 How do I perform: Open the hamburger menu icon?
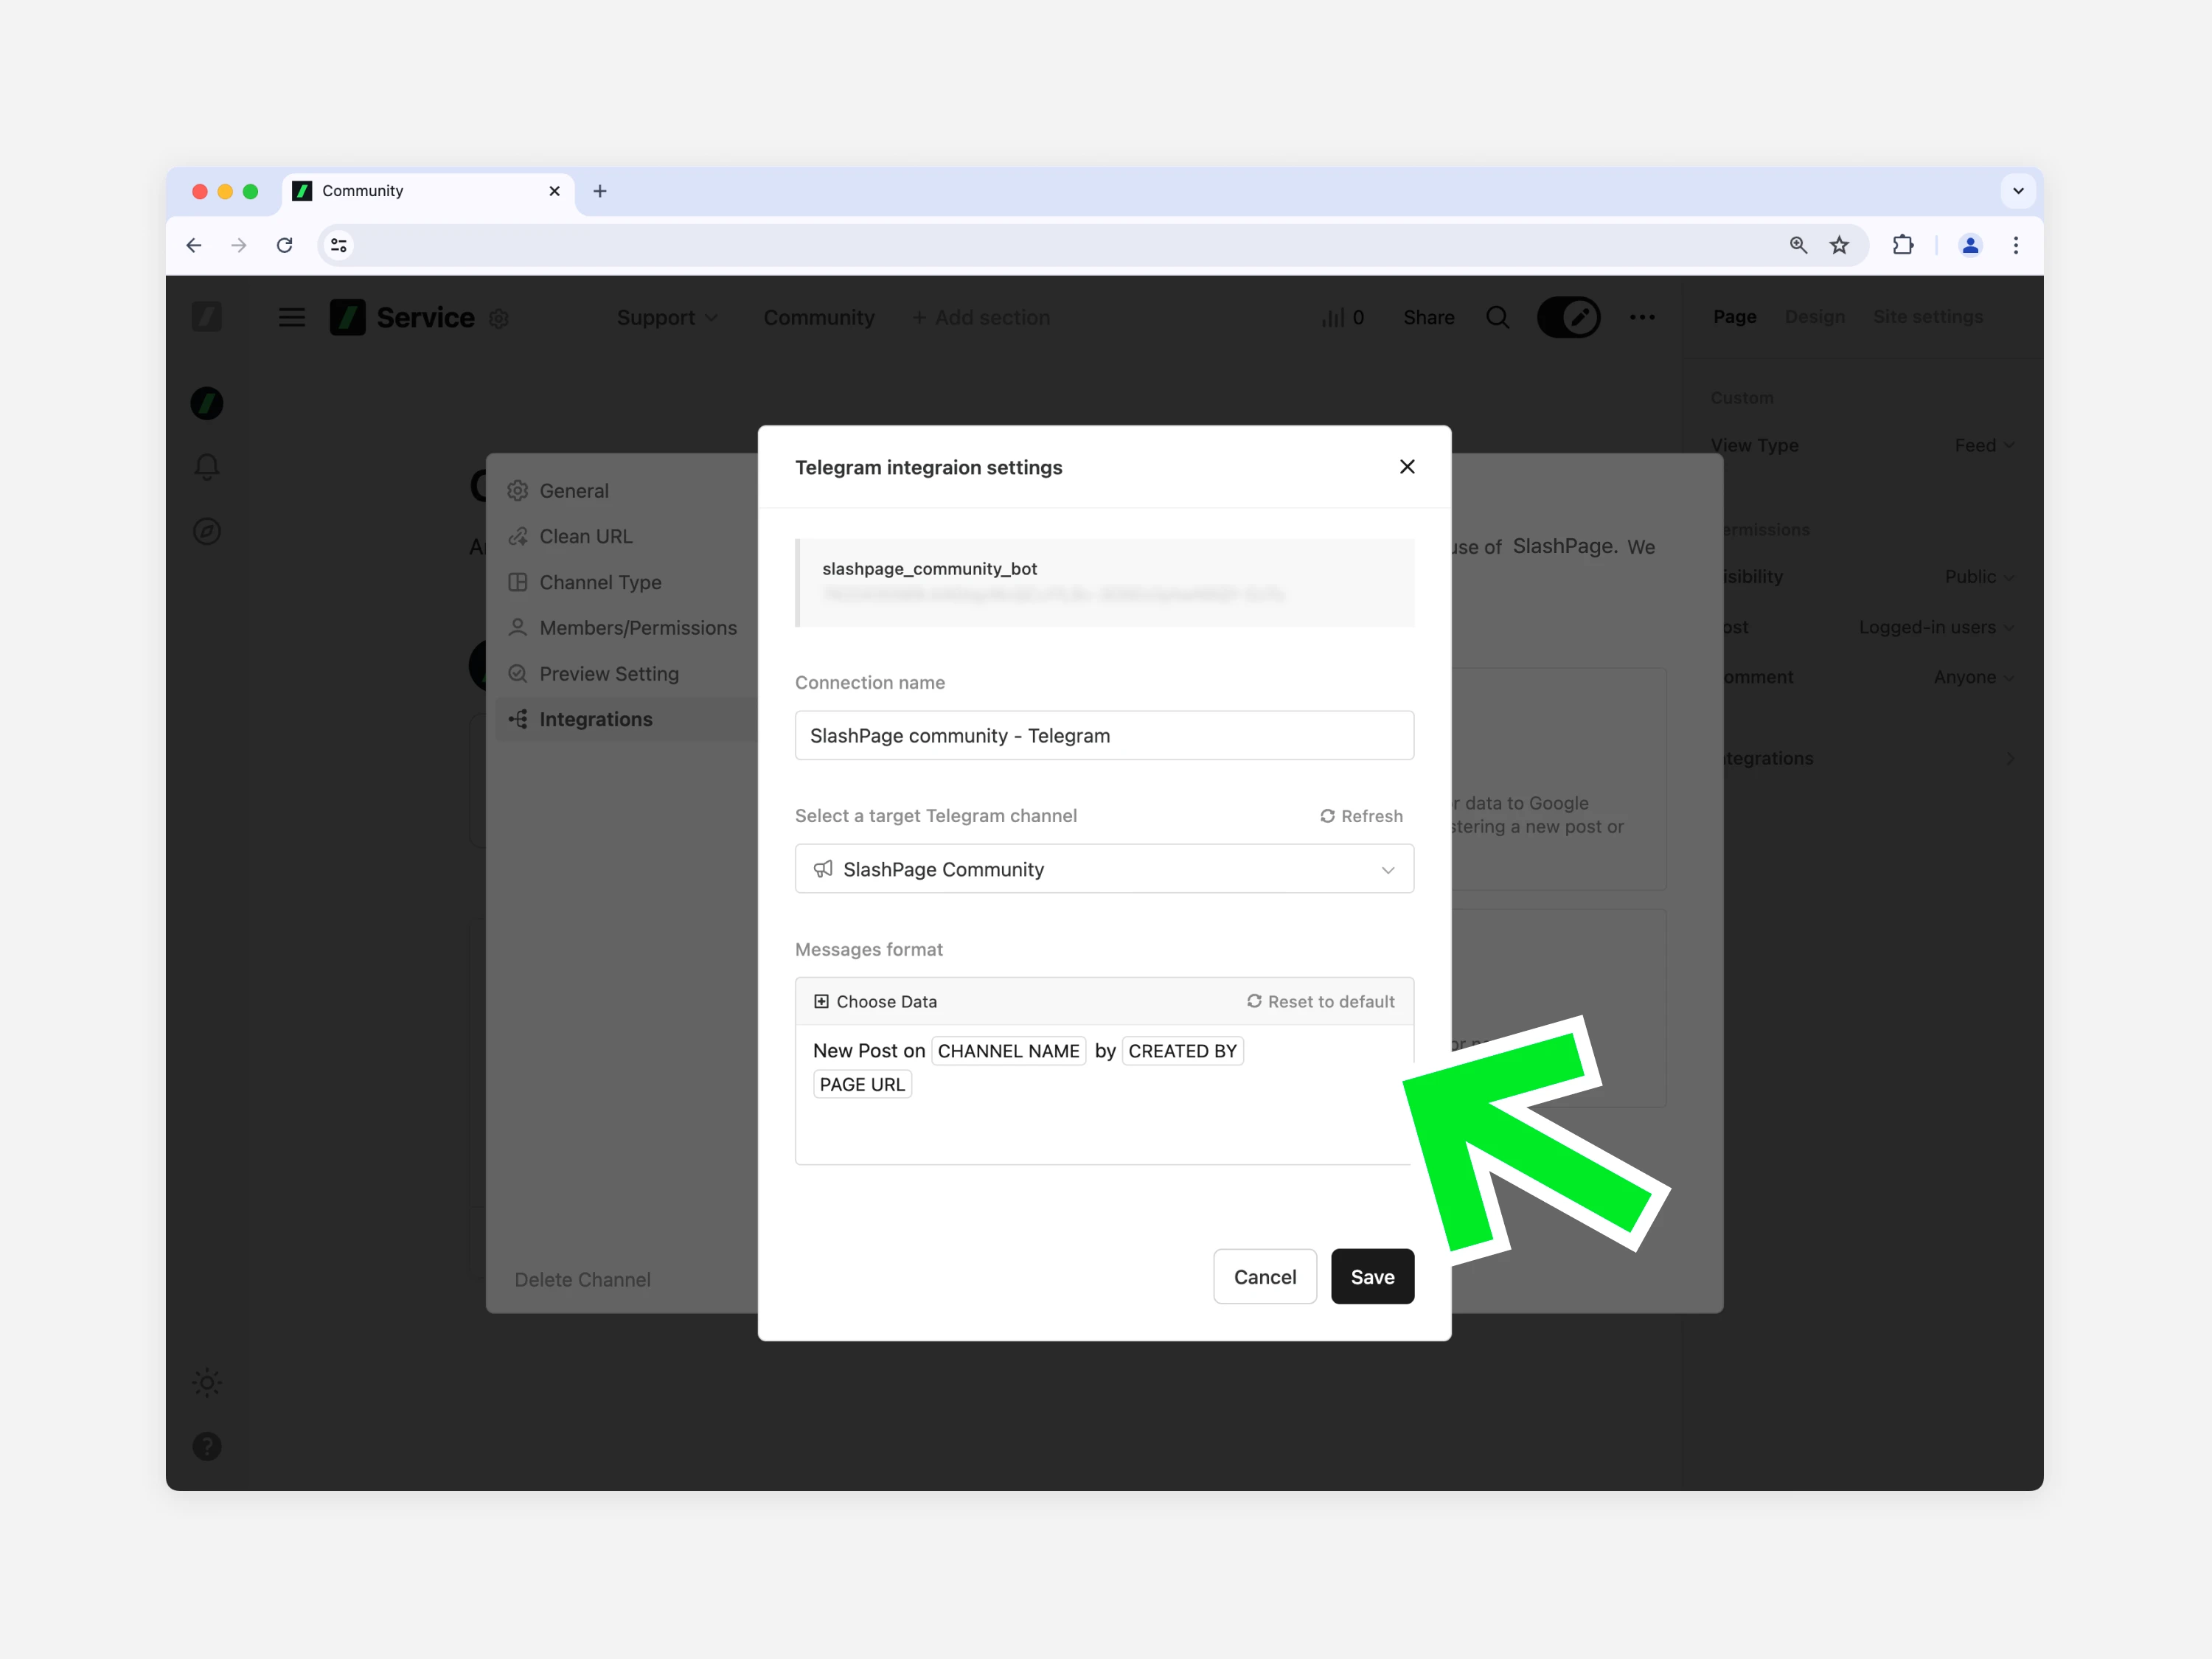[291, 317]
